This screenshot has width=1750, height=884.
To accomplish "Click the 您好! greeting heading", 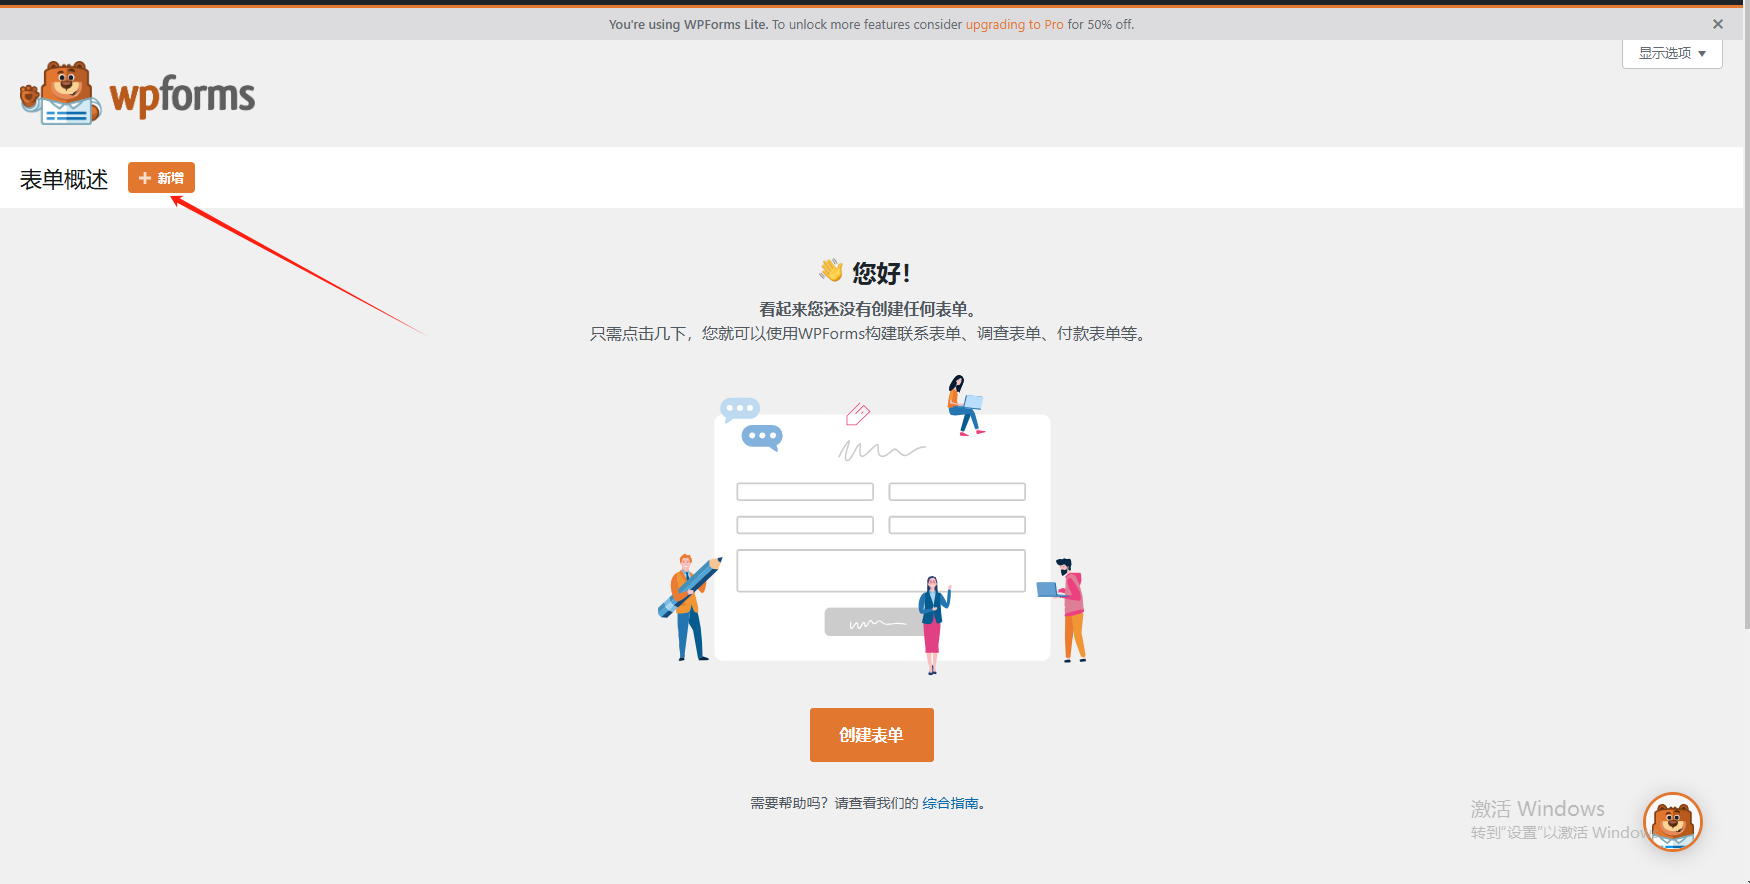I will (x=865, y=272).
